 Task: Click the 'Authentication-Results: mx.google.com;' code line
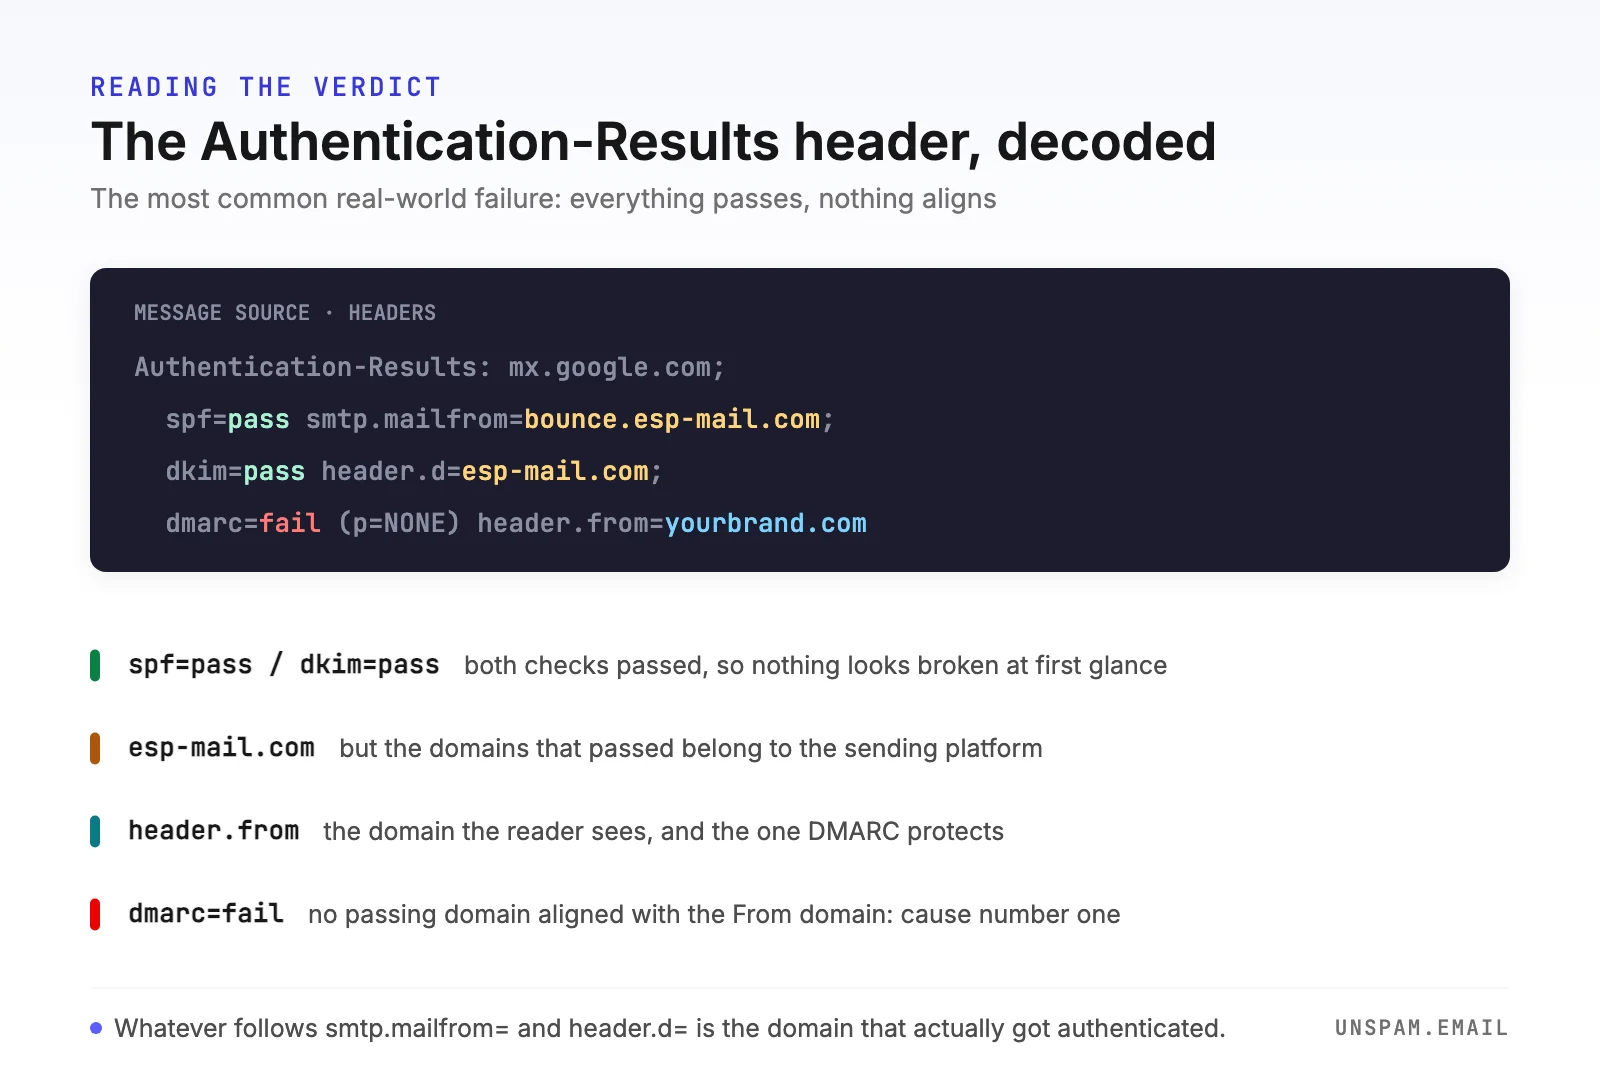tap(429, 367)
